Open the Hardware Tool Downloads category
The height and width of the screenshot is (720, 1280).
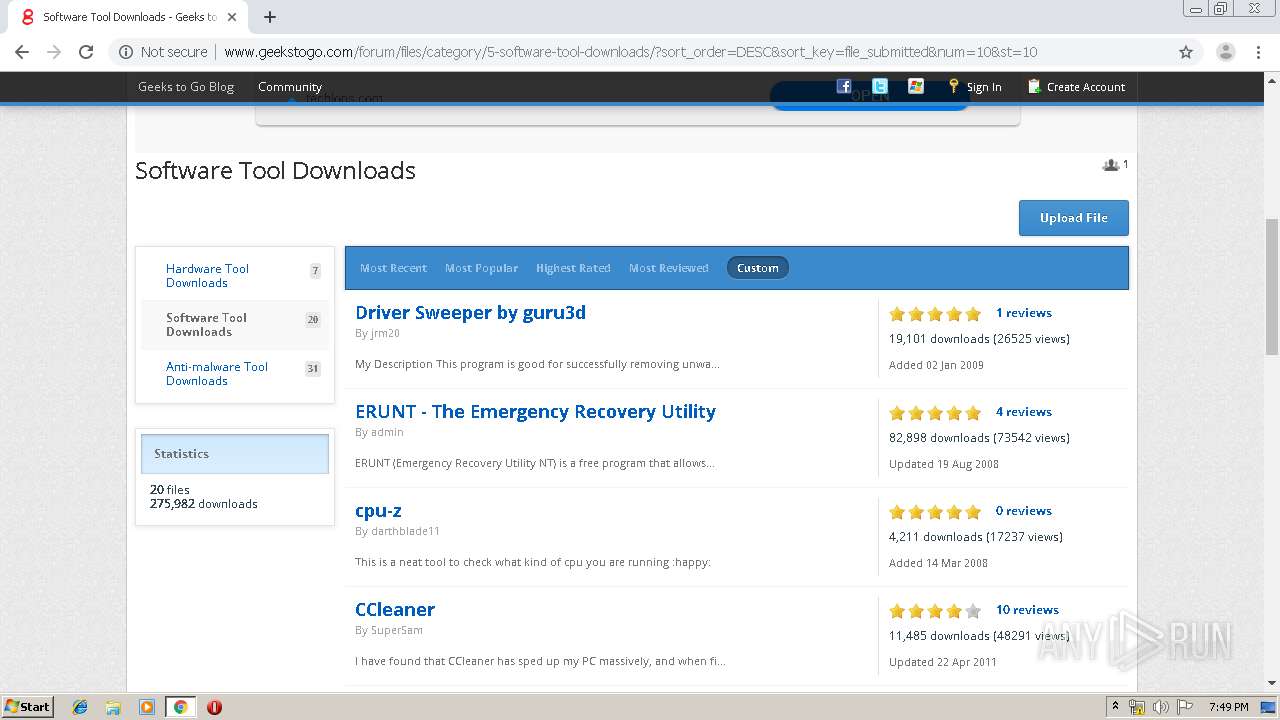pyautogui.click(x=207, y=276)
